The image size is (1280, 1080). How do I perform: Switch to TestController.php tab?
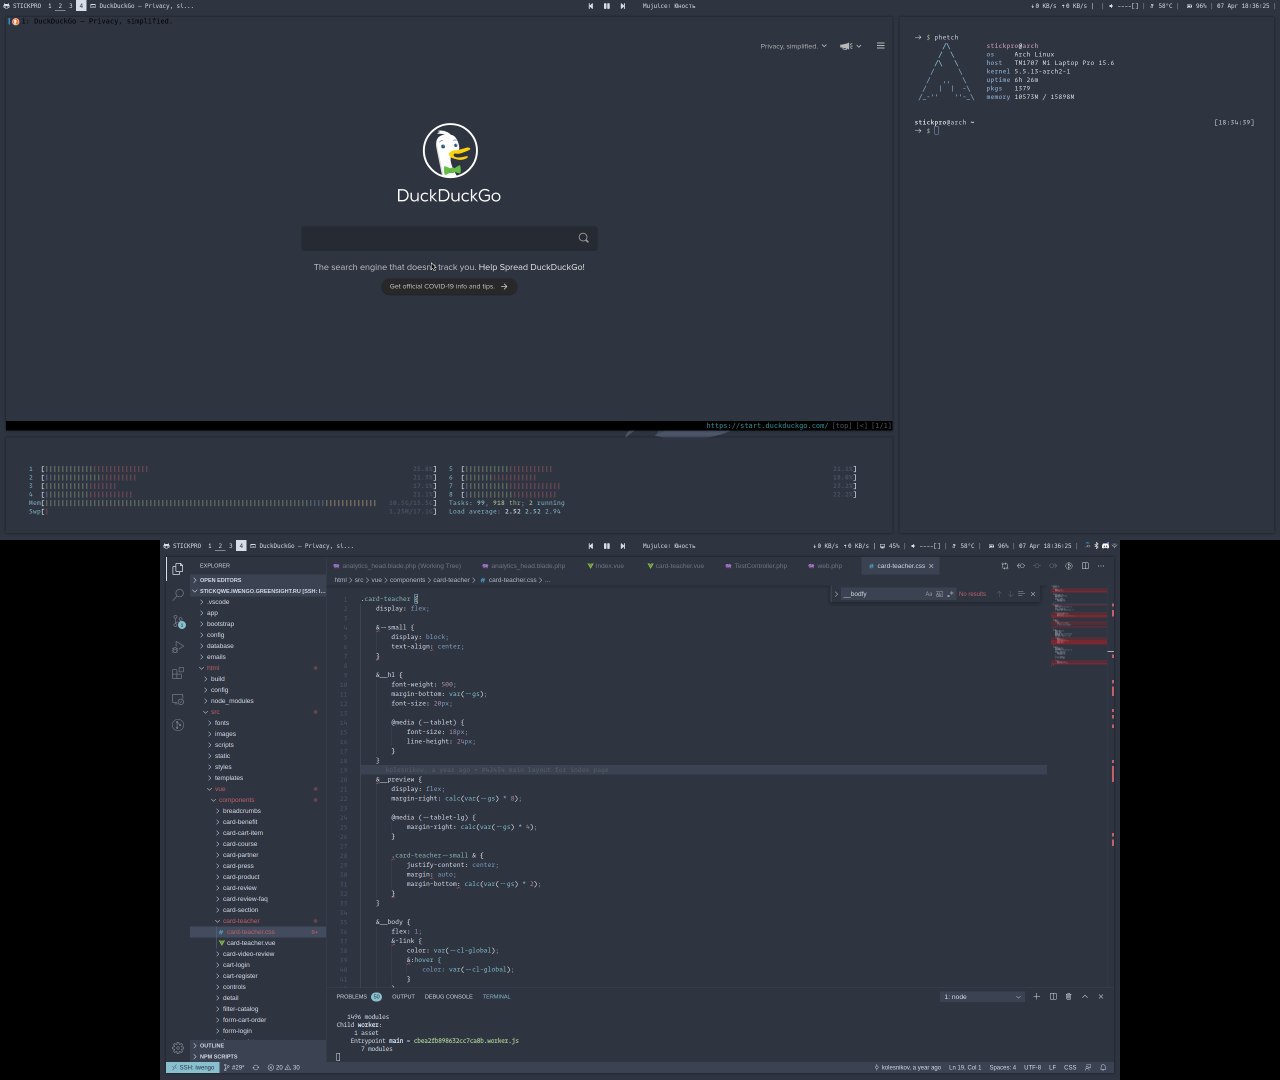tap(756, 566)
